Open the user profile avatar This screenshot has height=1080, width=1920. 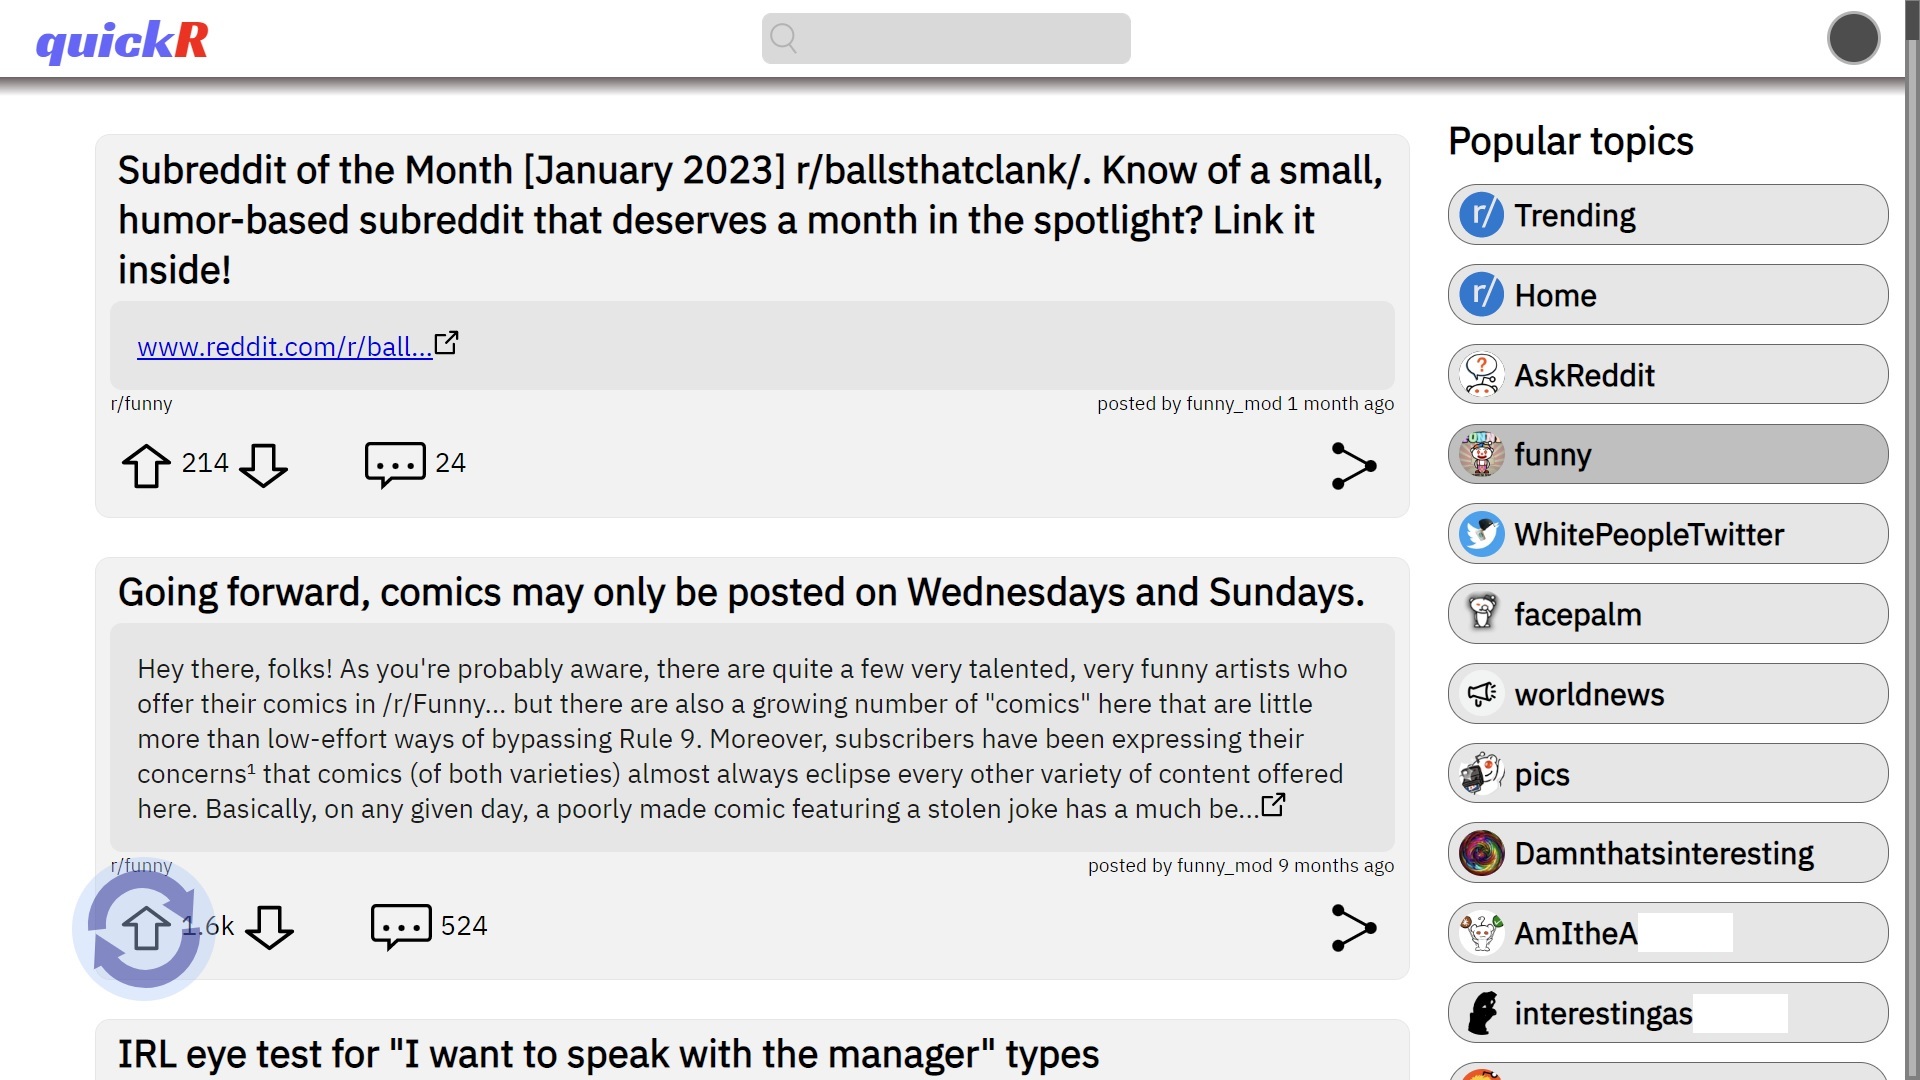pyautogui.click(x=1853, y=38)
